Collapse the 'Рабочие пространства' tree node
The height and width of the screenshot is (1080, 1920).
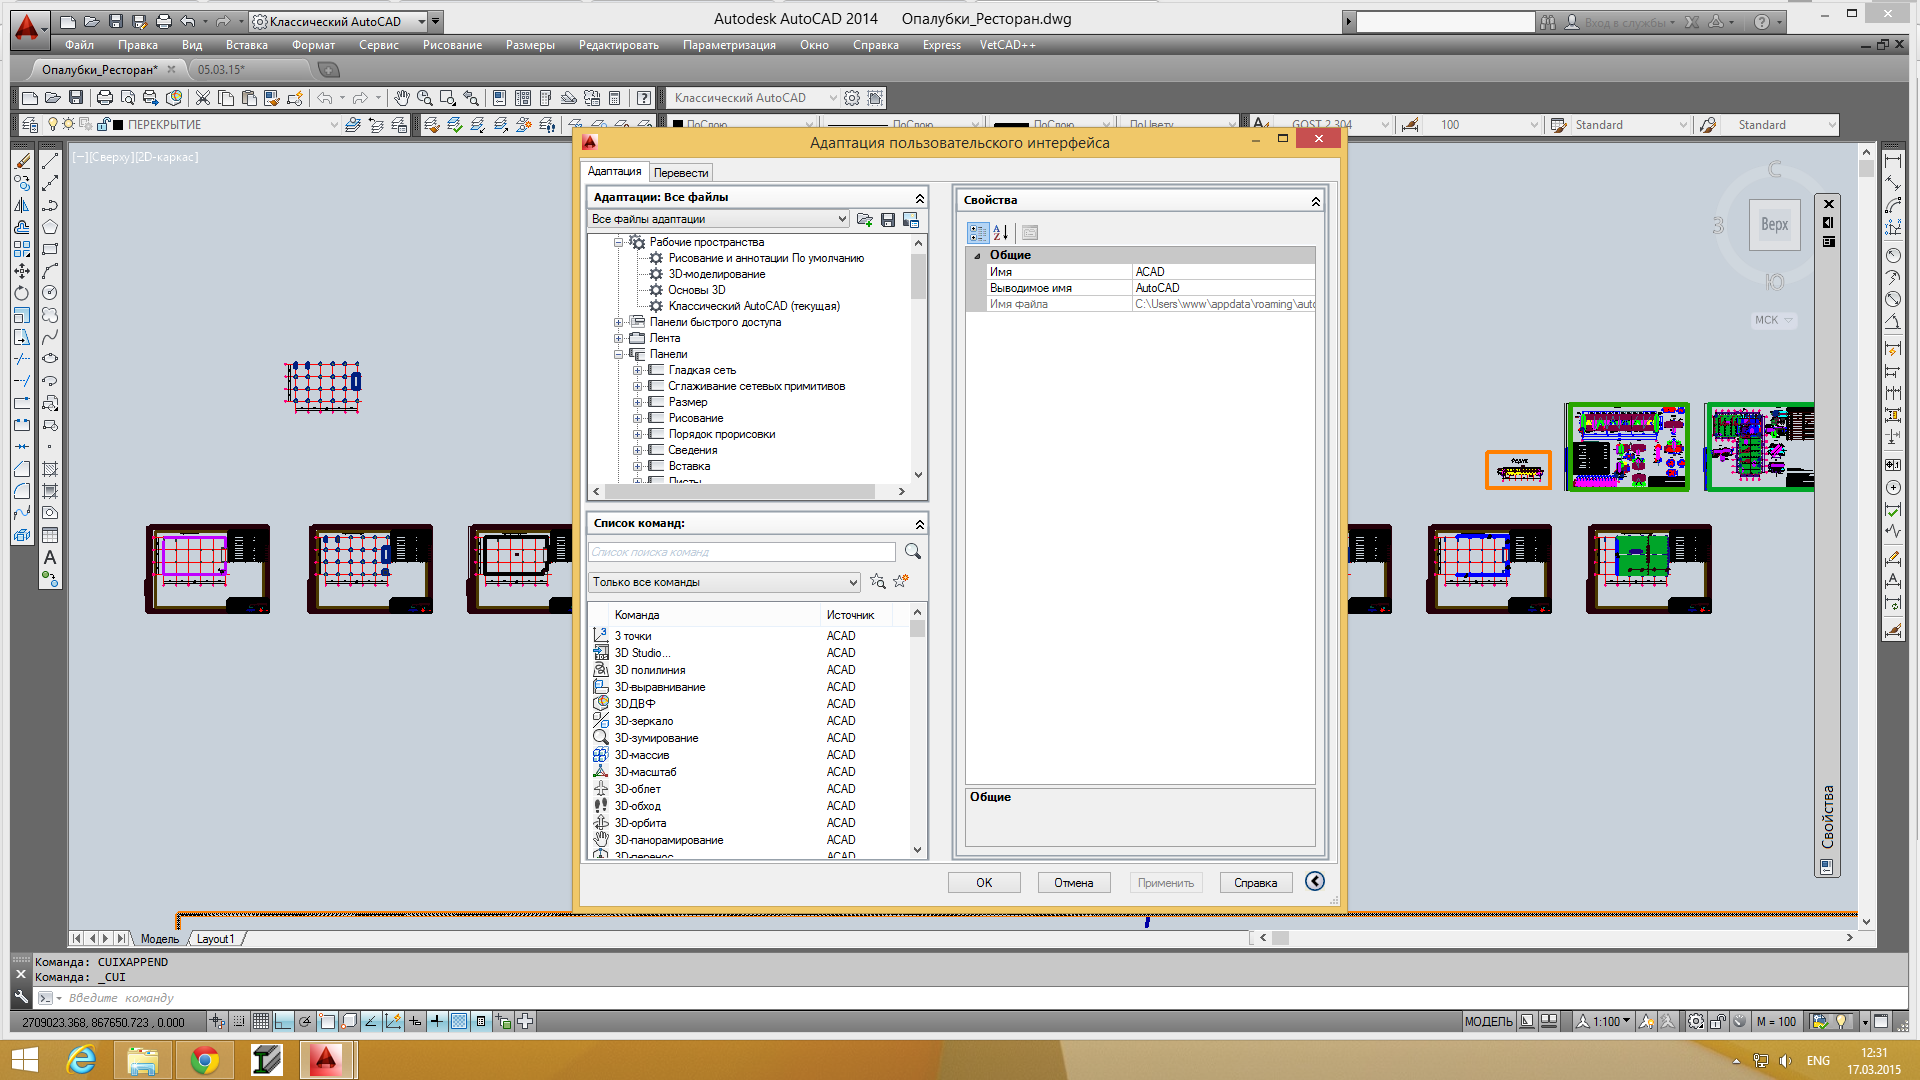619,243
